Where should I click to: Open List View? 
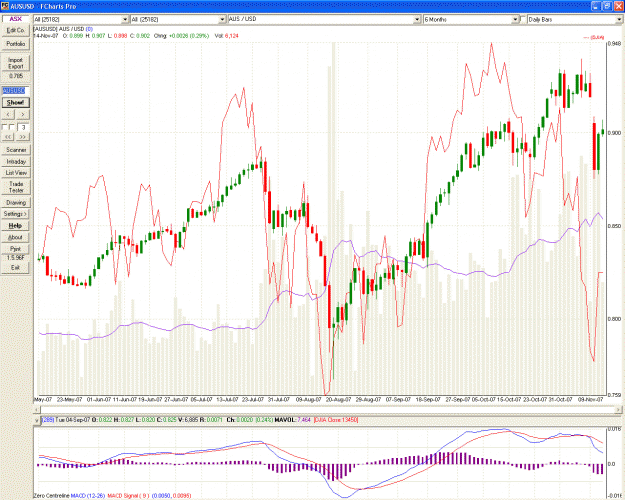(16, 173)
